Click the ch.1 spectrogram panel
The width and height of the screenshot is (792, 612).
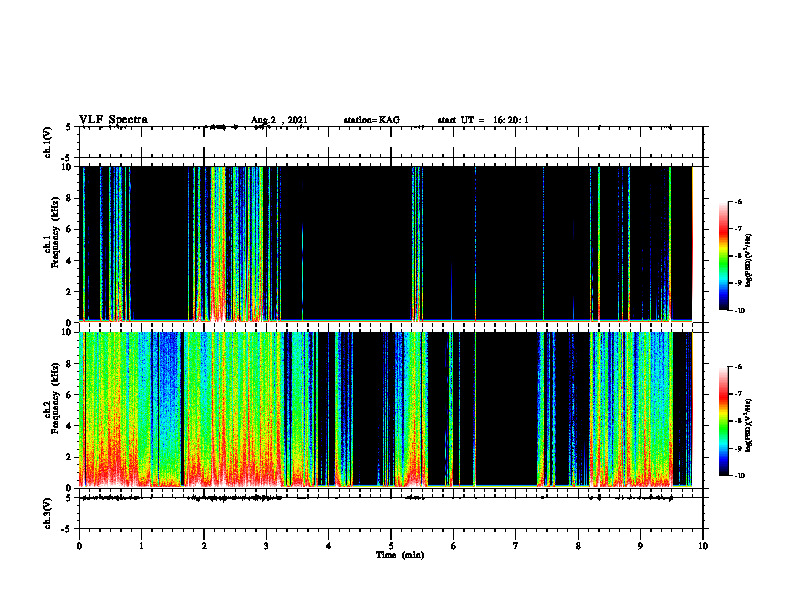point(391,244)
